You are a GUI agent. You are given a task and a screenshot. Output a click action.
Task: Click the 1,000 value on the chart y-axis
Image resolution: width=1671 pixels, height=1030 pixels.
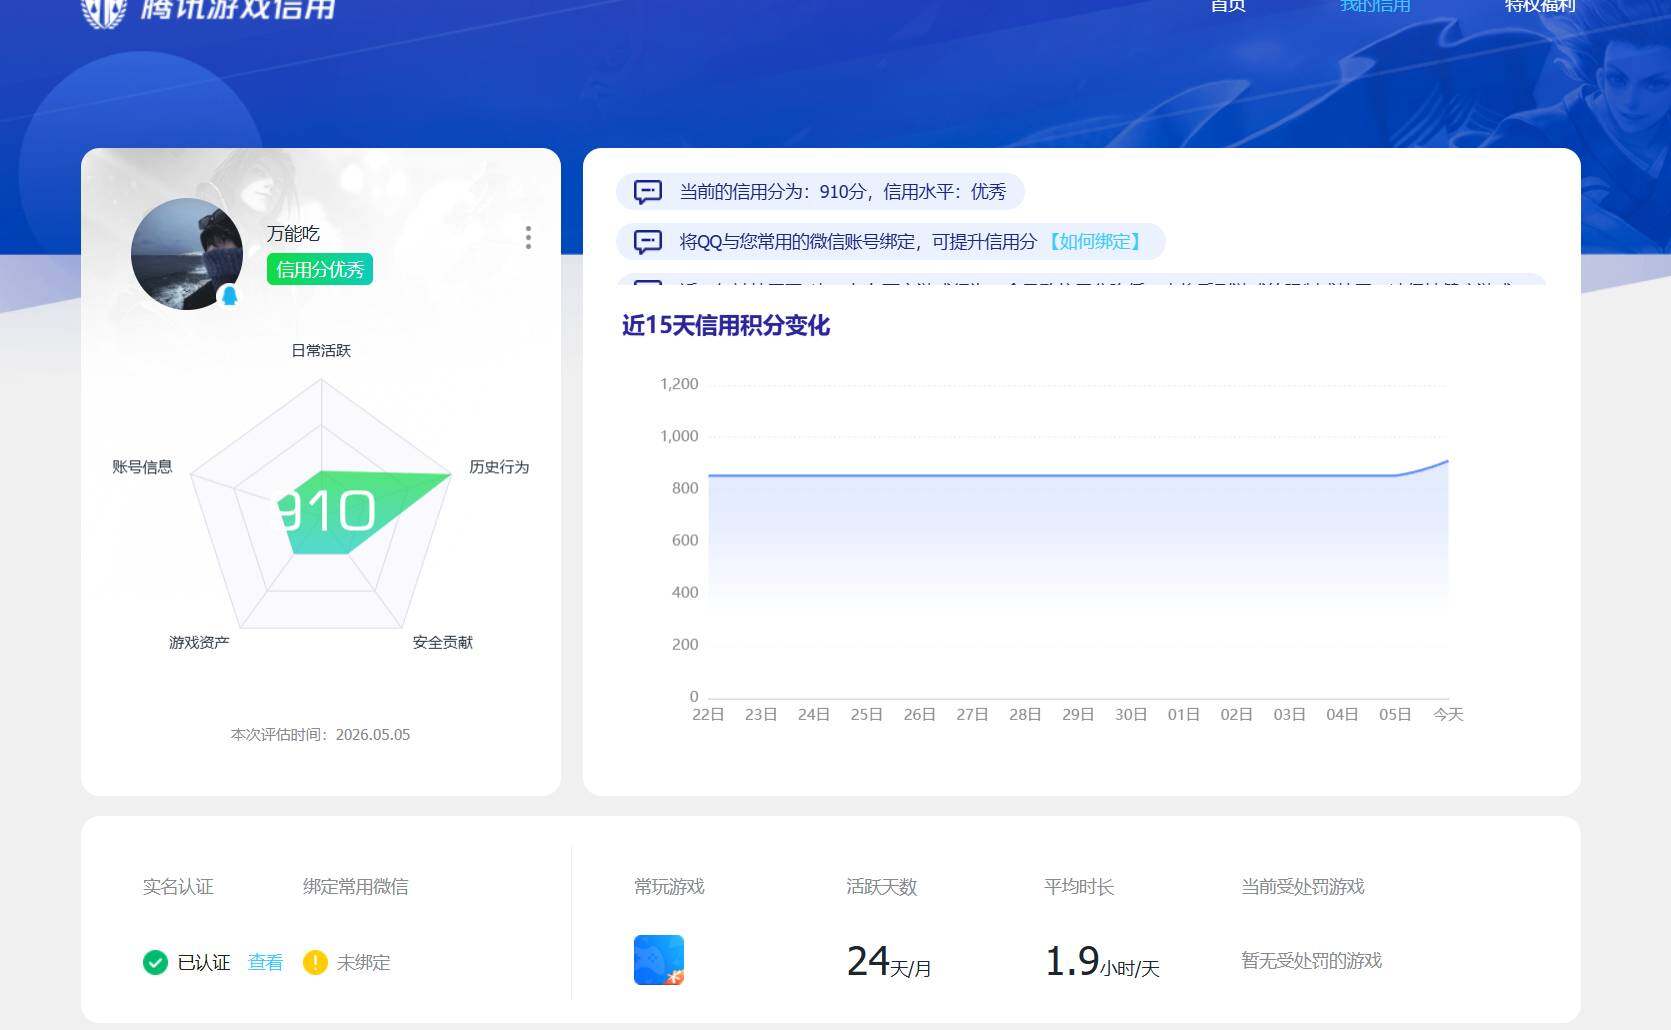(679, 436)
